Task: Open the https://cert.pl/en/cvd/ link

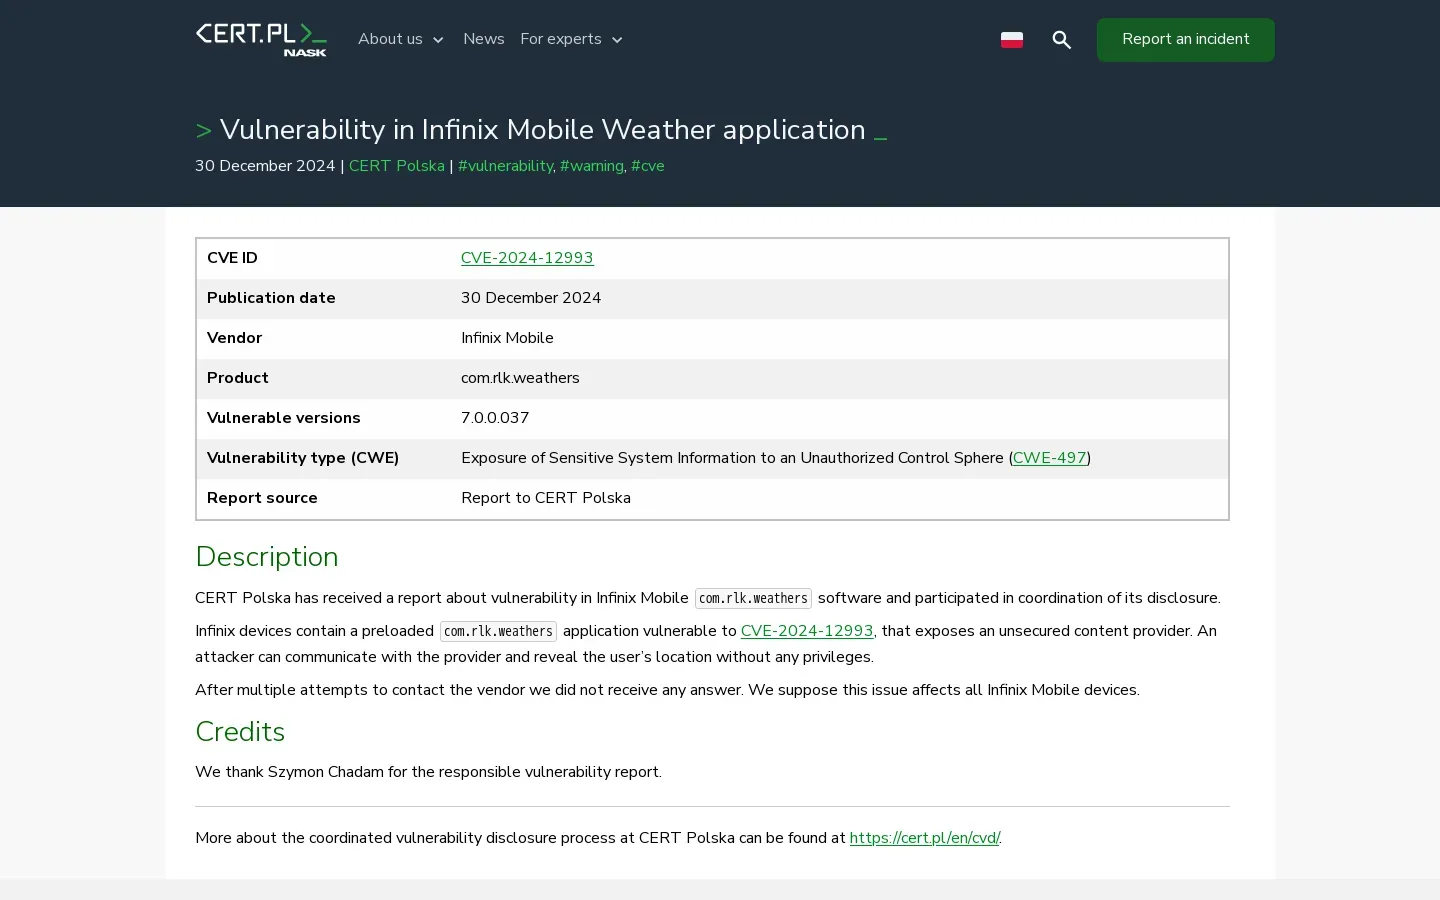Action: (x=925, y=838)
